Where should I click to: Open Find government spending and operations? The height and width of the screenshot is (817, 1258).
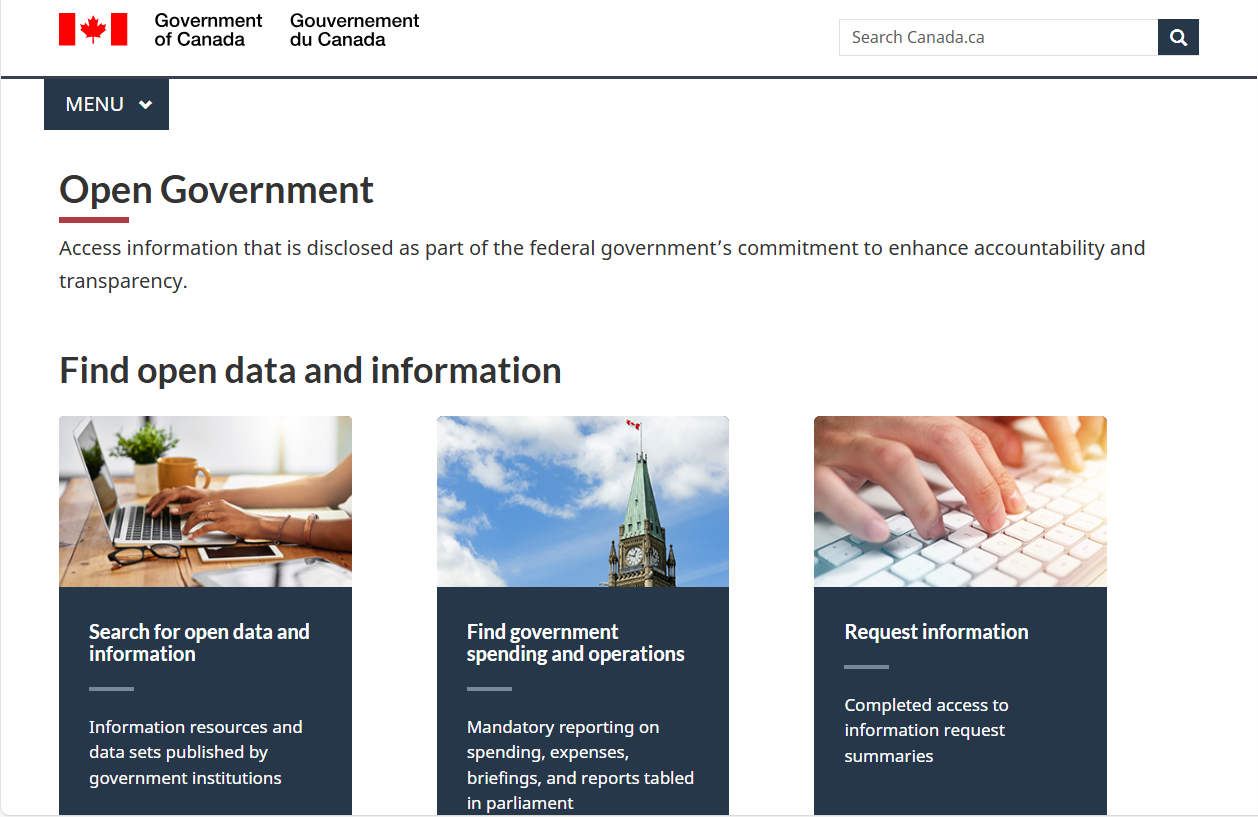pyautogui.click(x=575, y=643)
